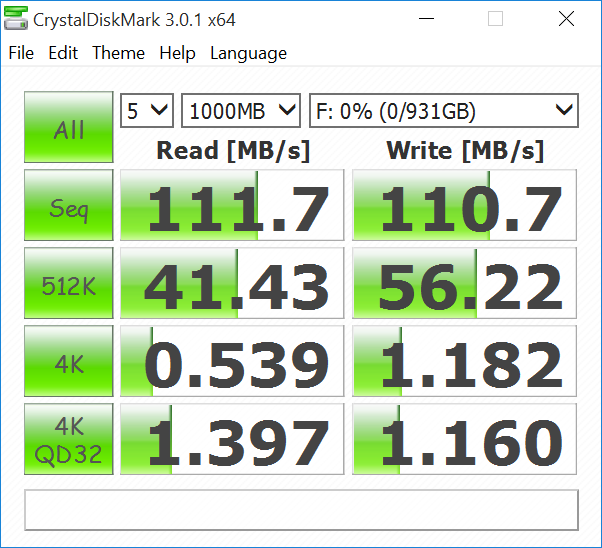Open the Edit menu
602x548 pixels.
63,53
